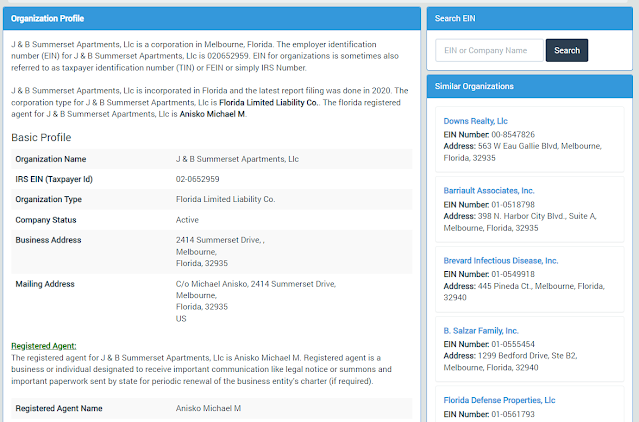The height and width of the screenshot is (422, 639).
Task: Open B. Salzar Family, Inc. link
Action: click(481, 331)
